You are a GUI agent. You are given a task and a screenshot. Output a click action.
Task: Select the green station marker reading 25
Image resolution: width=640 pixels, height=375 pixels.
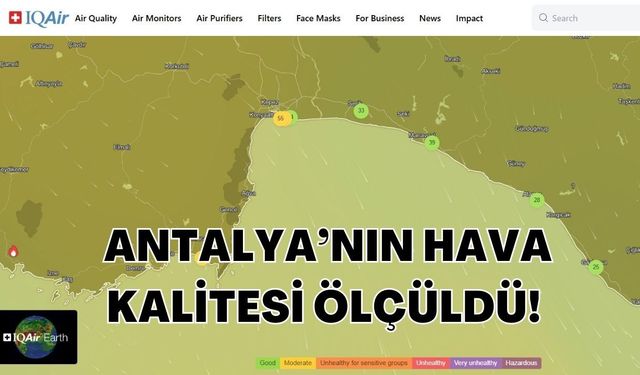pyautogui.click(x=596, y=267)
